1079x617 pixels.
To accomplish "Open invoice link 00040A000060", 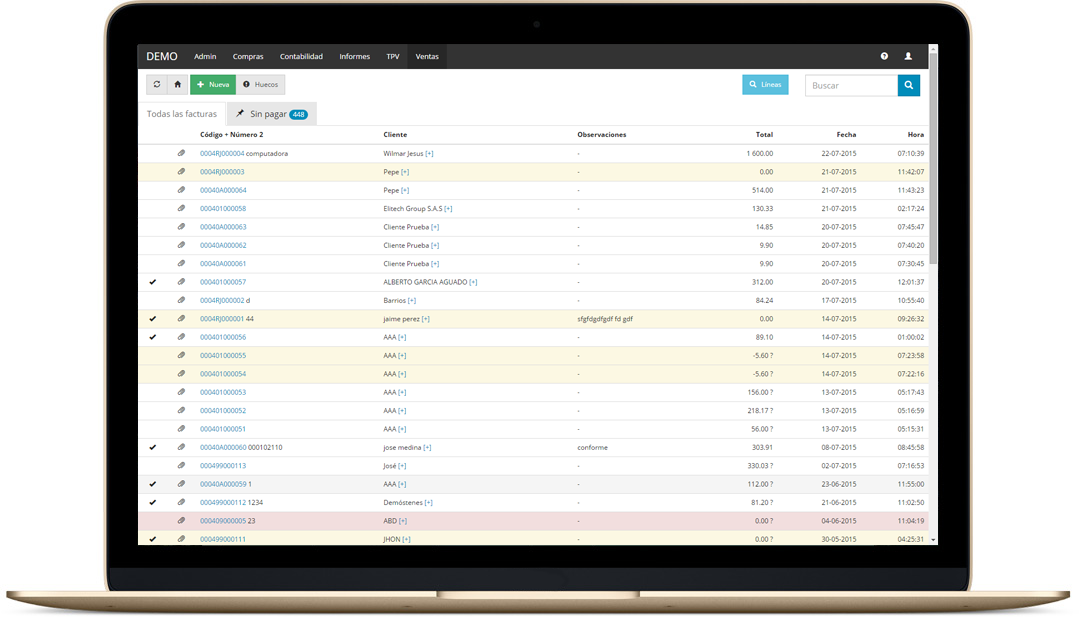I will 223,448.
